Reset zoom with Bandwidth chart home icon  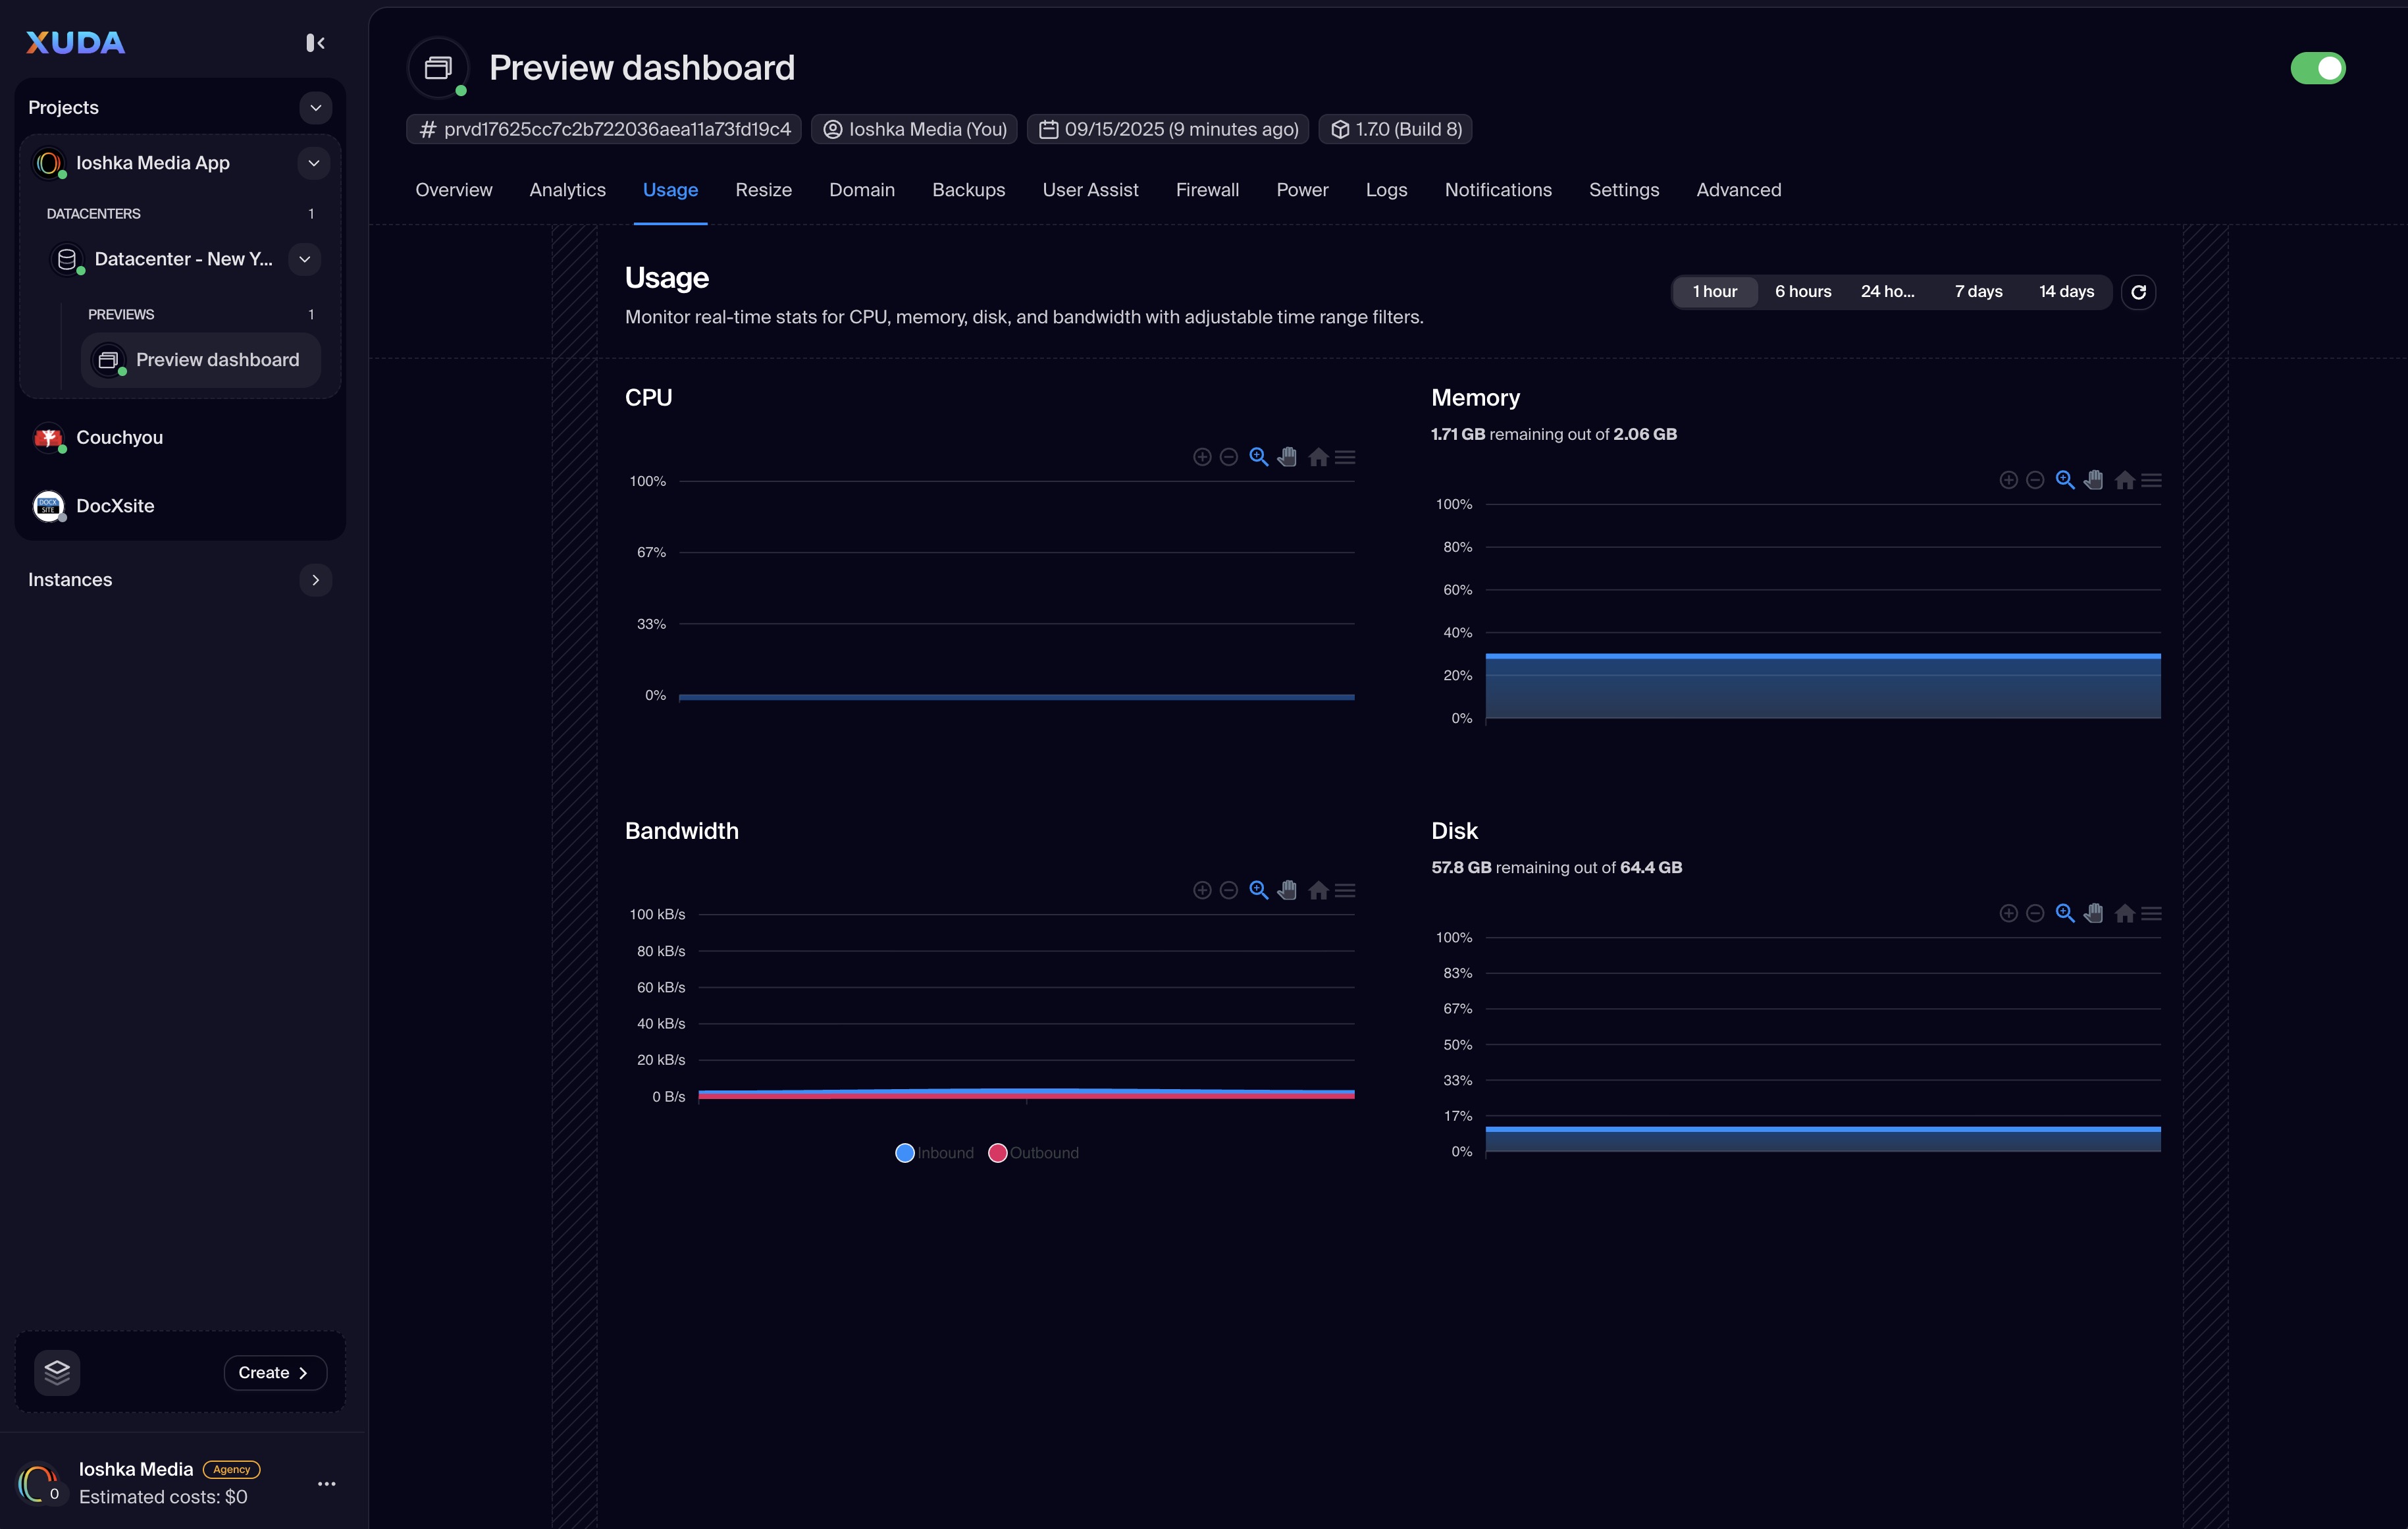[x=1318, y=890]
